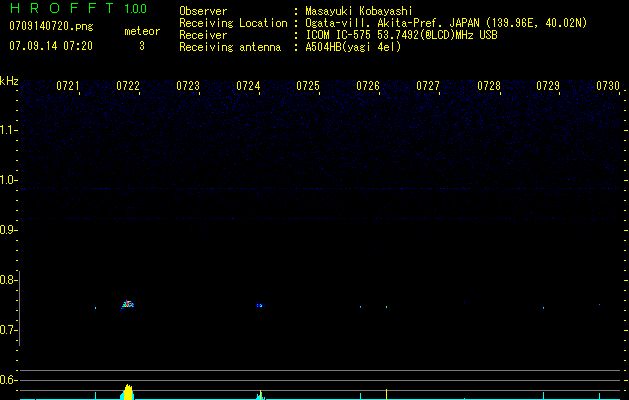
Task: Click the 0726 time axis marker
Action: pyautogui.click(x=368, y=86)
